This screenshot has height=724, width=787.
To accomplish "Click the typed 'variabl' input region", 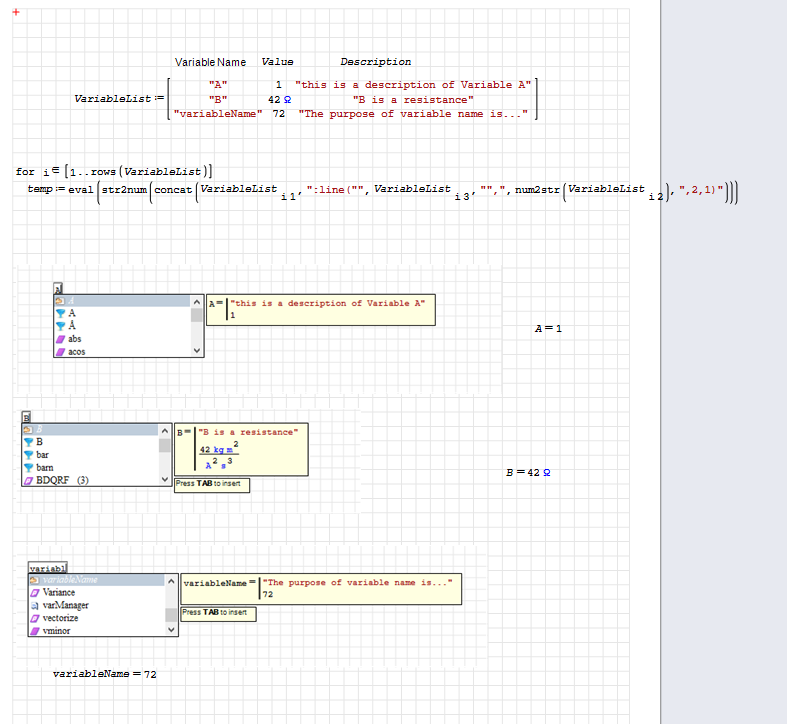I will coord(48,568).
